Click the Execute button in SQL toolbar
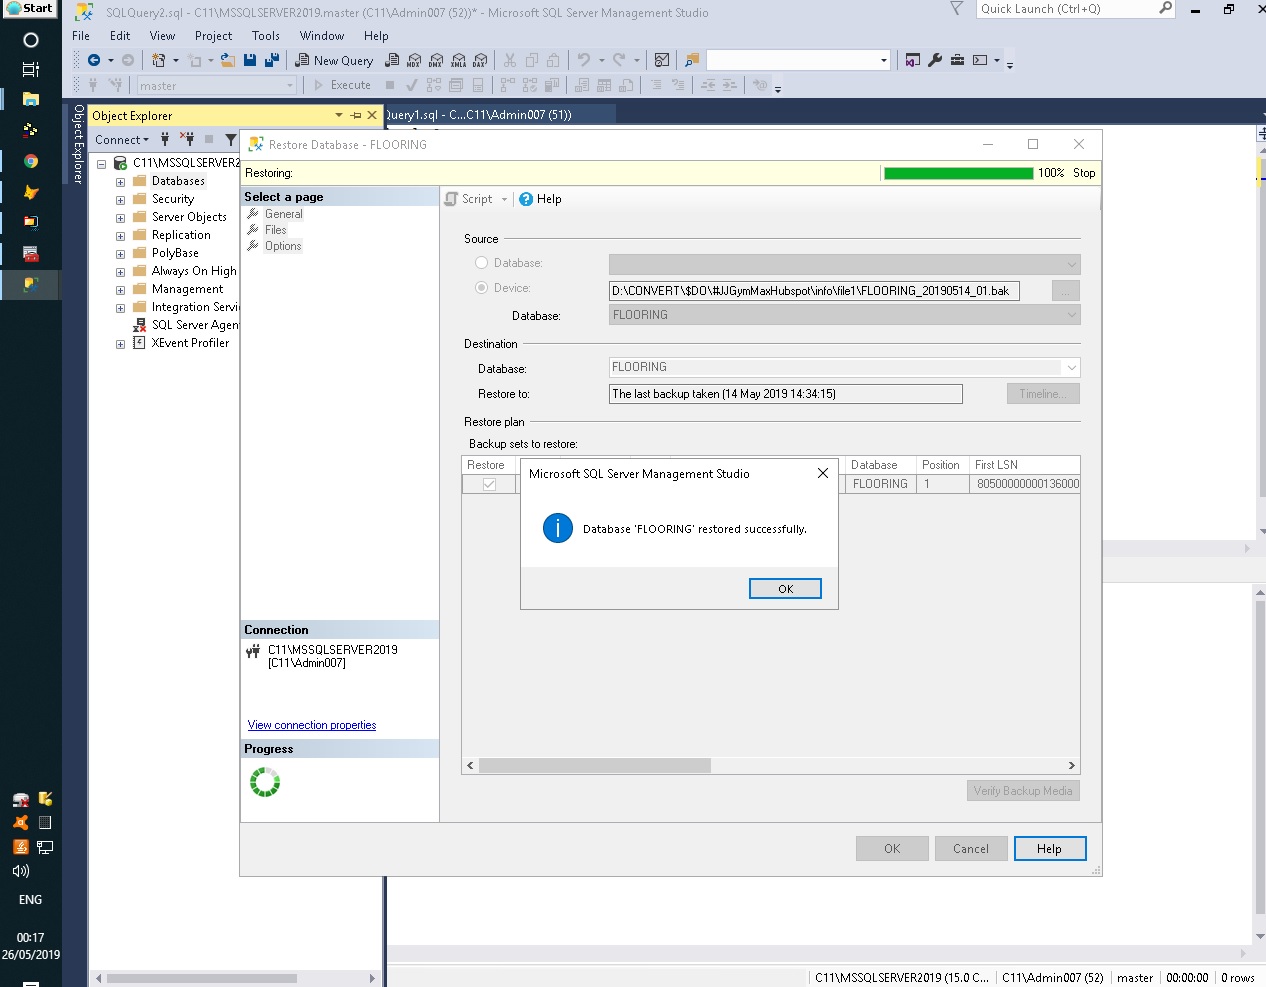Image resolution: width=1266 pixels, height=987 pixels. (x=342, y=86)
